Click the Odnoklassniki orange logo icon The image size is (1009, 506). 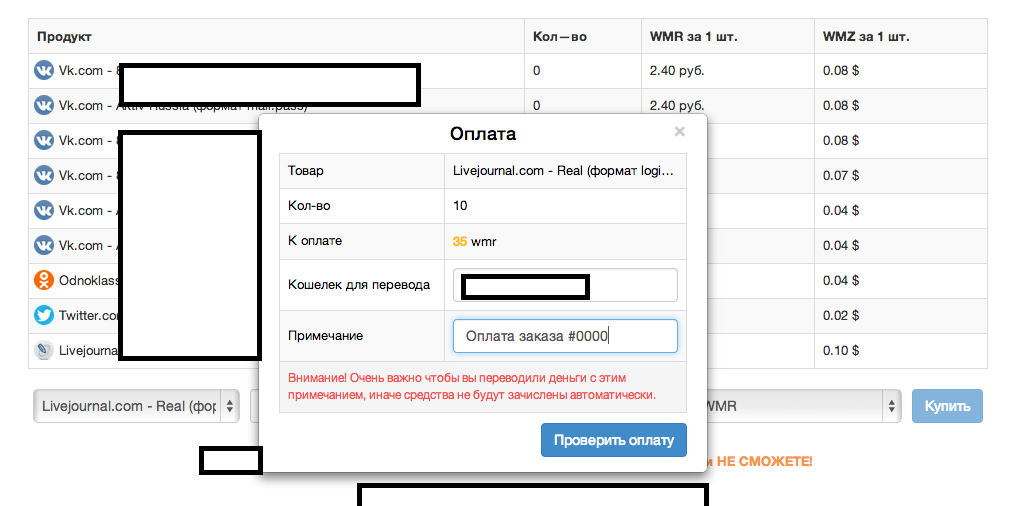(44, 280)
